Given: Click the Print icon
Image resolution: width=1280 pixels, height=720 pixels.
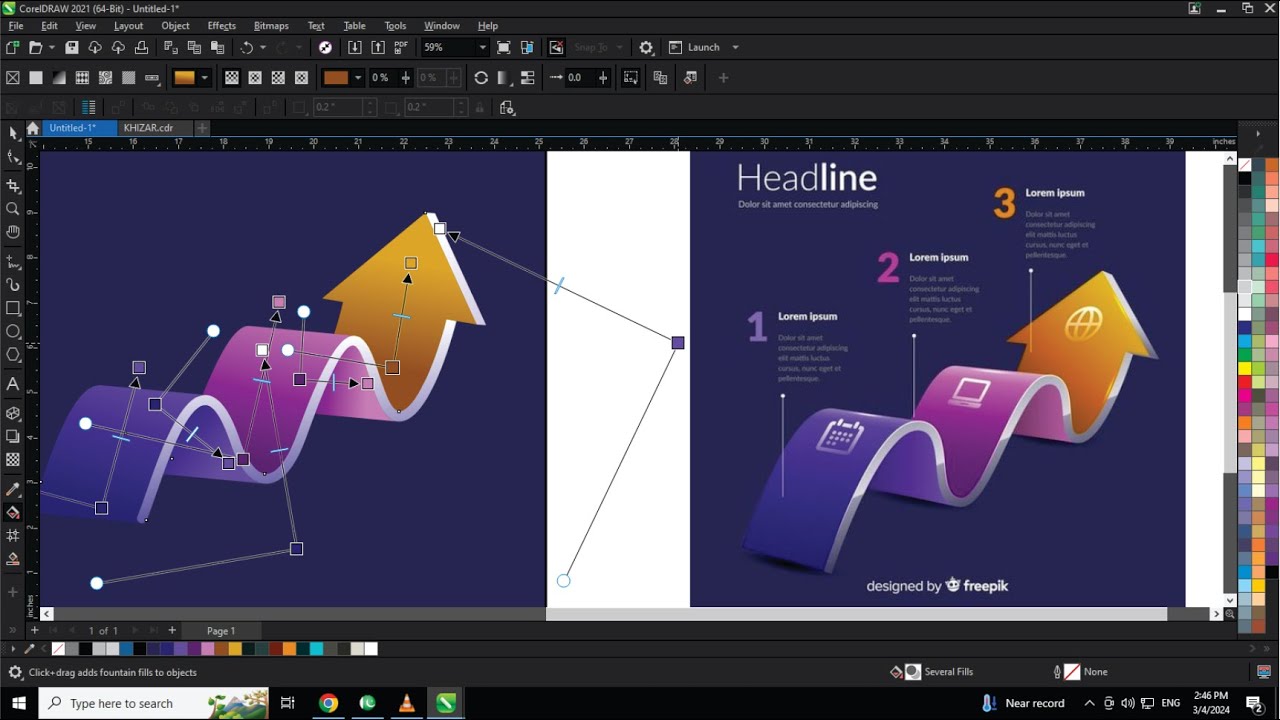Looking at the screenshot, I should 142,47.
